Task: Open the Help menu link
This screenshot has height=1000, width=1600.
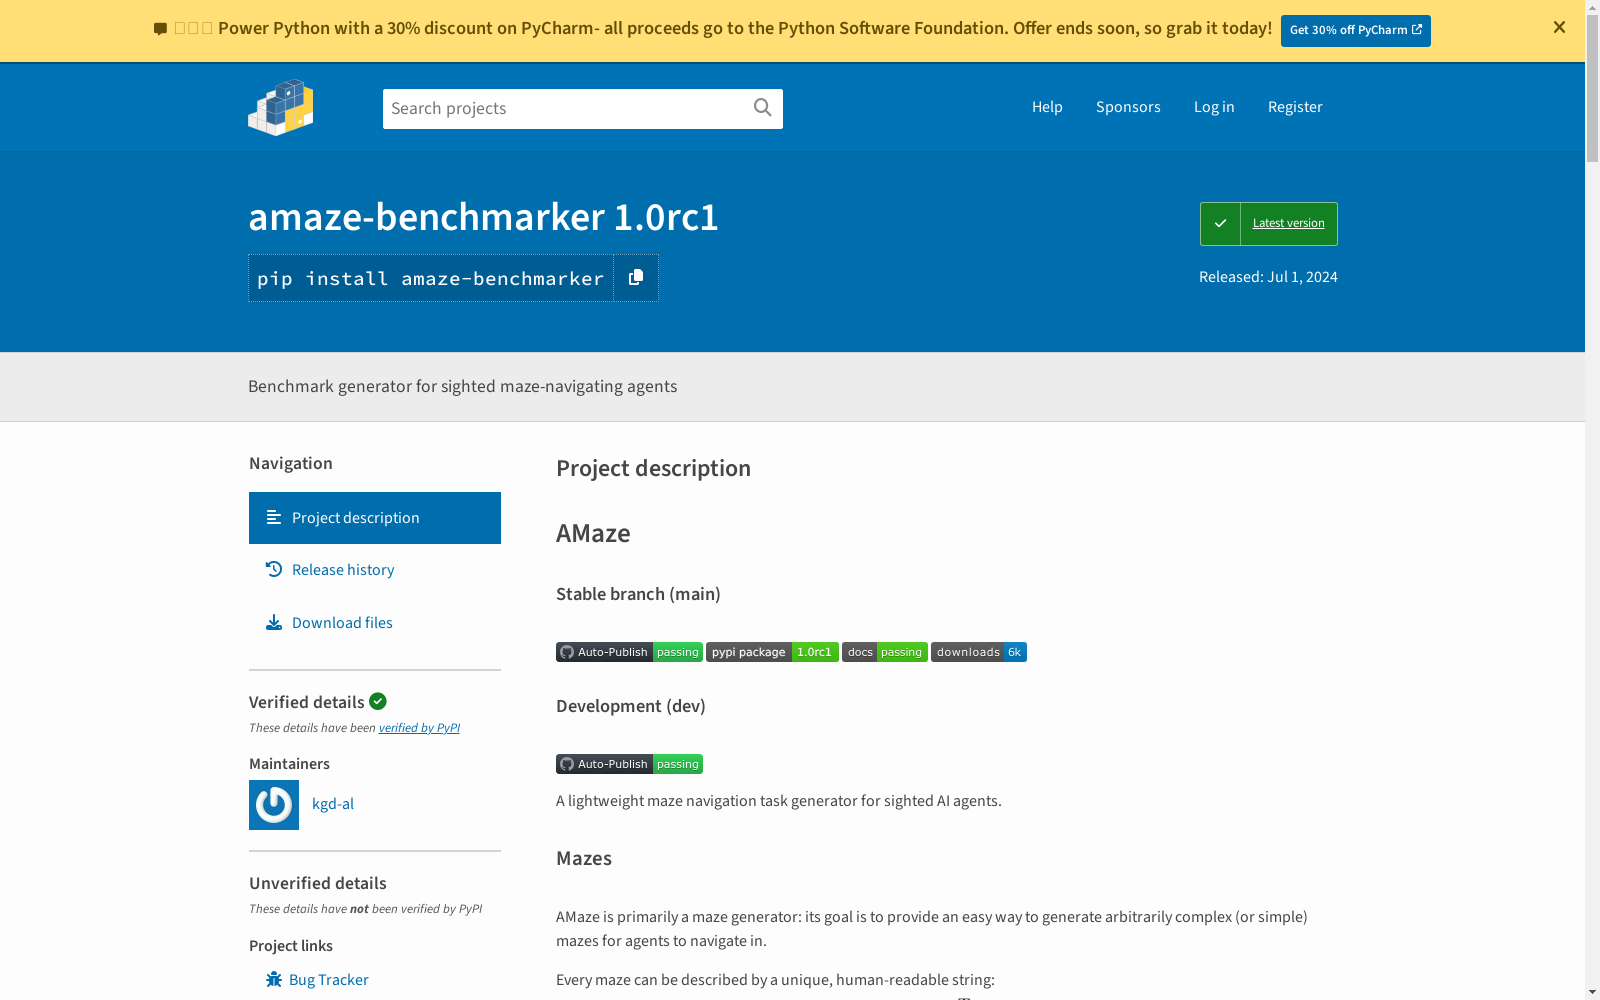Action: point(1047,107)
